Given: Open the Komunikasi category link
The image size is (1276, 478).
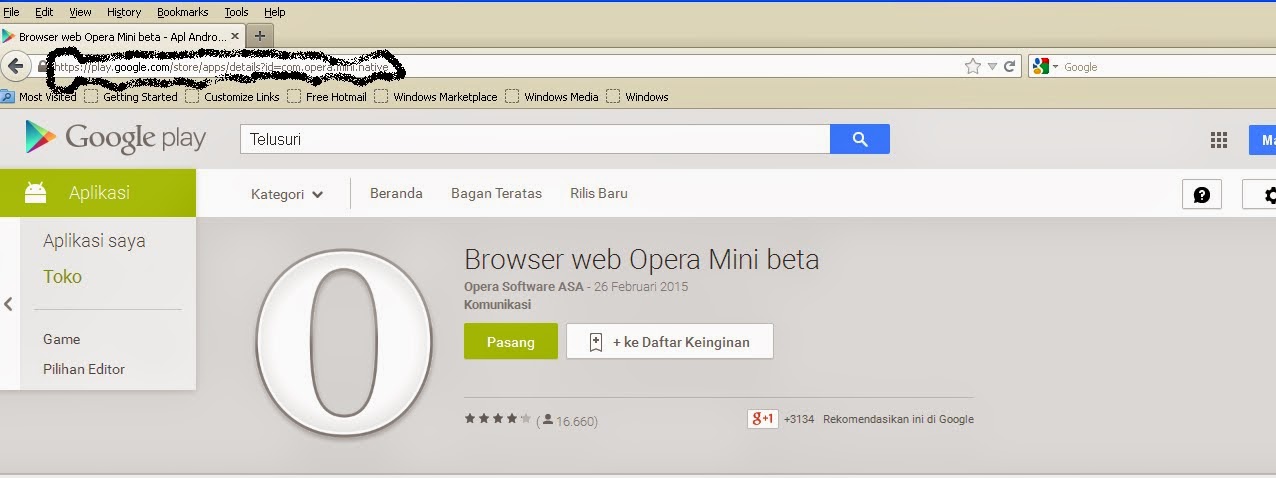Looking at the screenshot, I should point(498,304).
